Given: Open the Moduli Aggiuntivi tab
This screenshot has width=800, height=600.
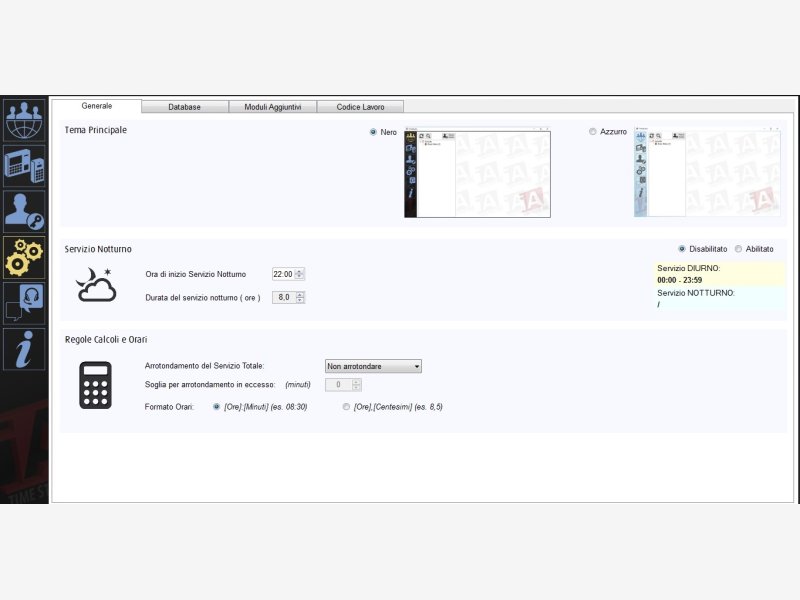Looking at the screenshot, I should (x=272, y=107).
